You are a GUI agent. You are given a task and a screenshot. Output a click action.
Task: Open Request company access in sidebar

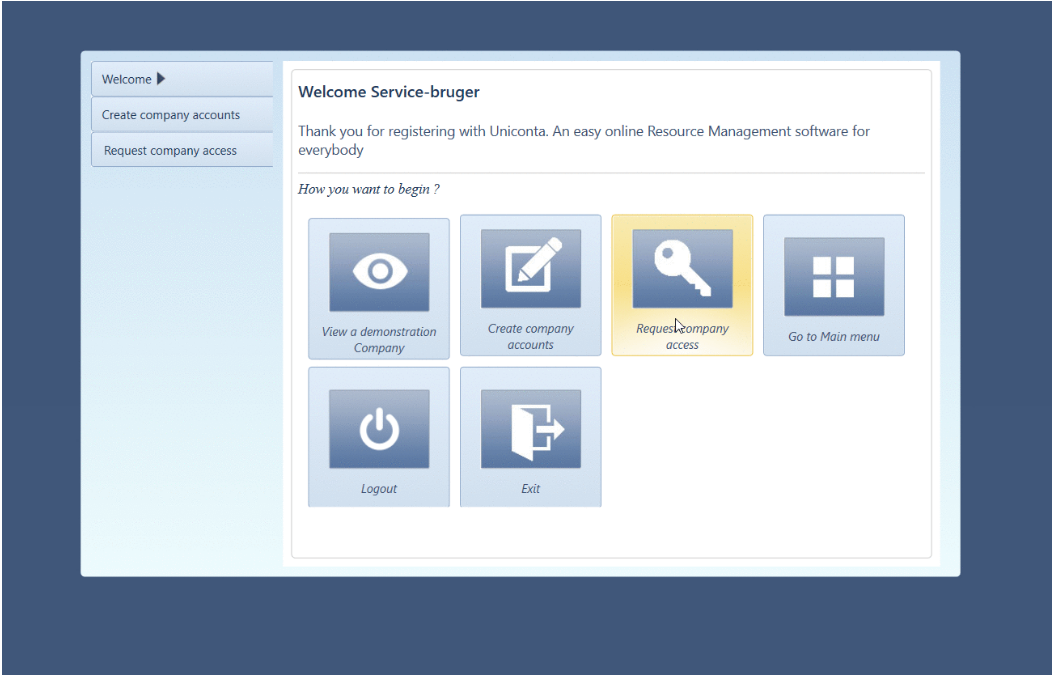click(182, 150)
